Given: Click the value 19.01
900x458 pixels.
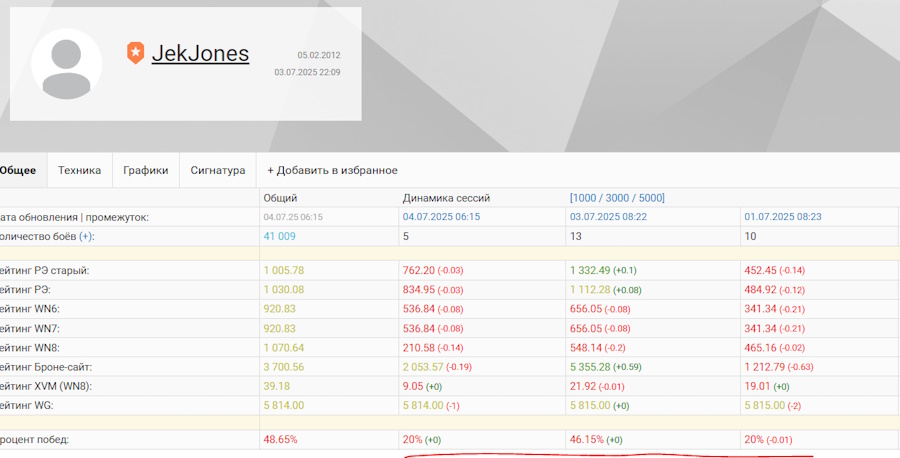Looking at the screenshot, I should click(x=757, y=386).
